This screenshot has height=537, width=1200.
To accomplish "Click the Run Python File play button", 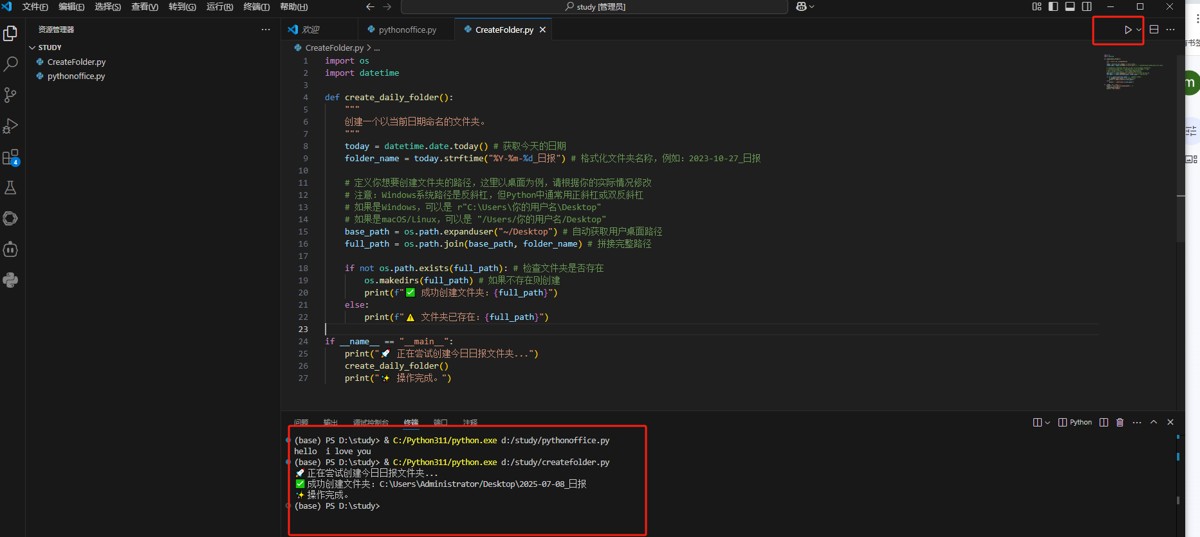I will click(x=1127, y=30).
